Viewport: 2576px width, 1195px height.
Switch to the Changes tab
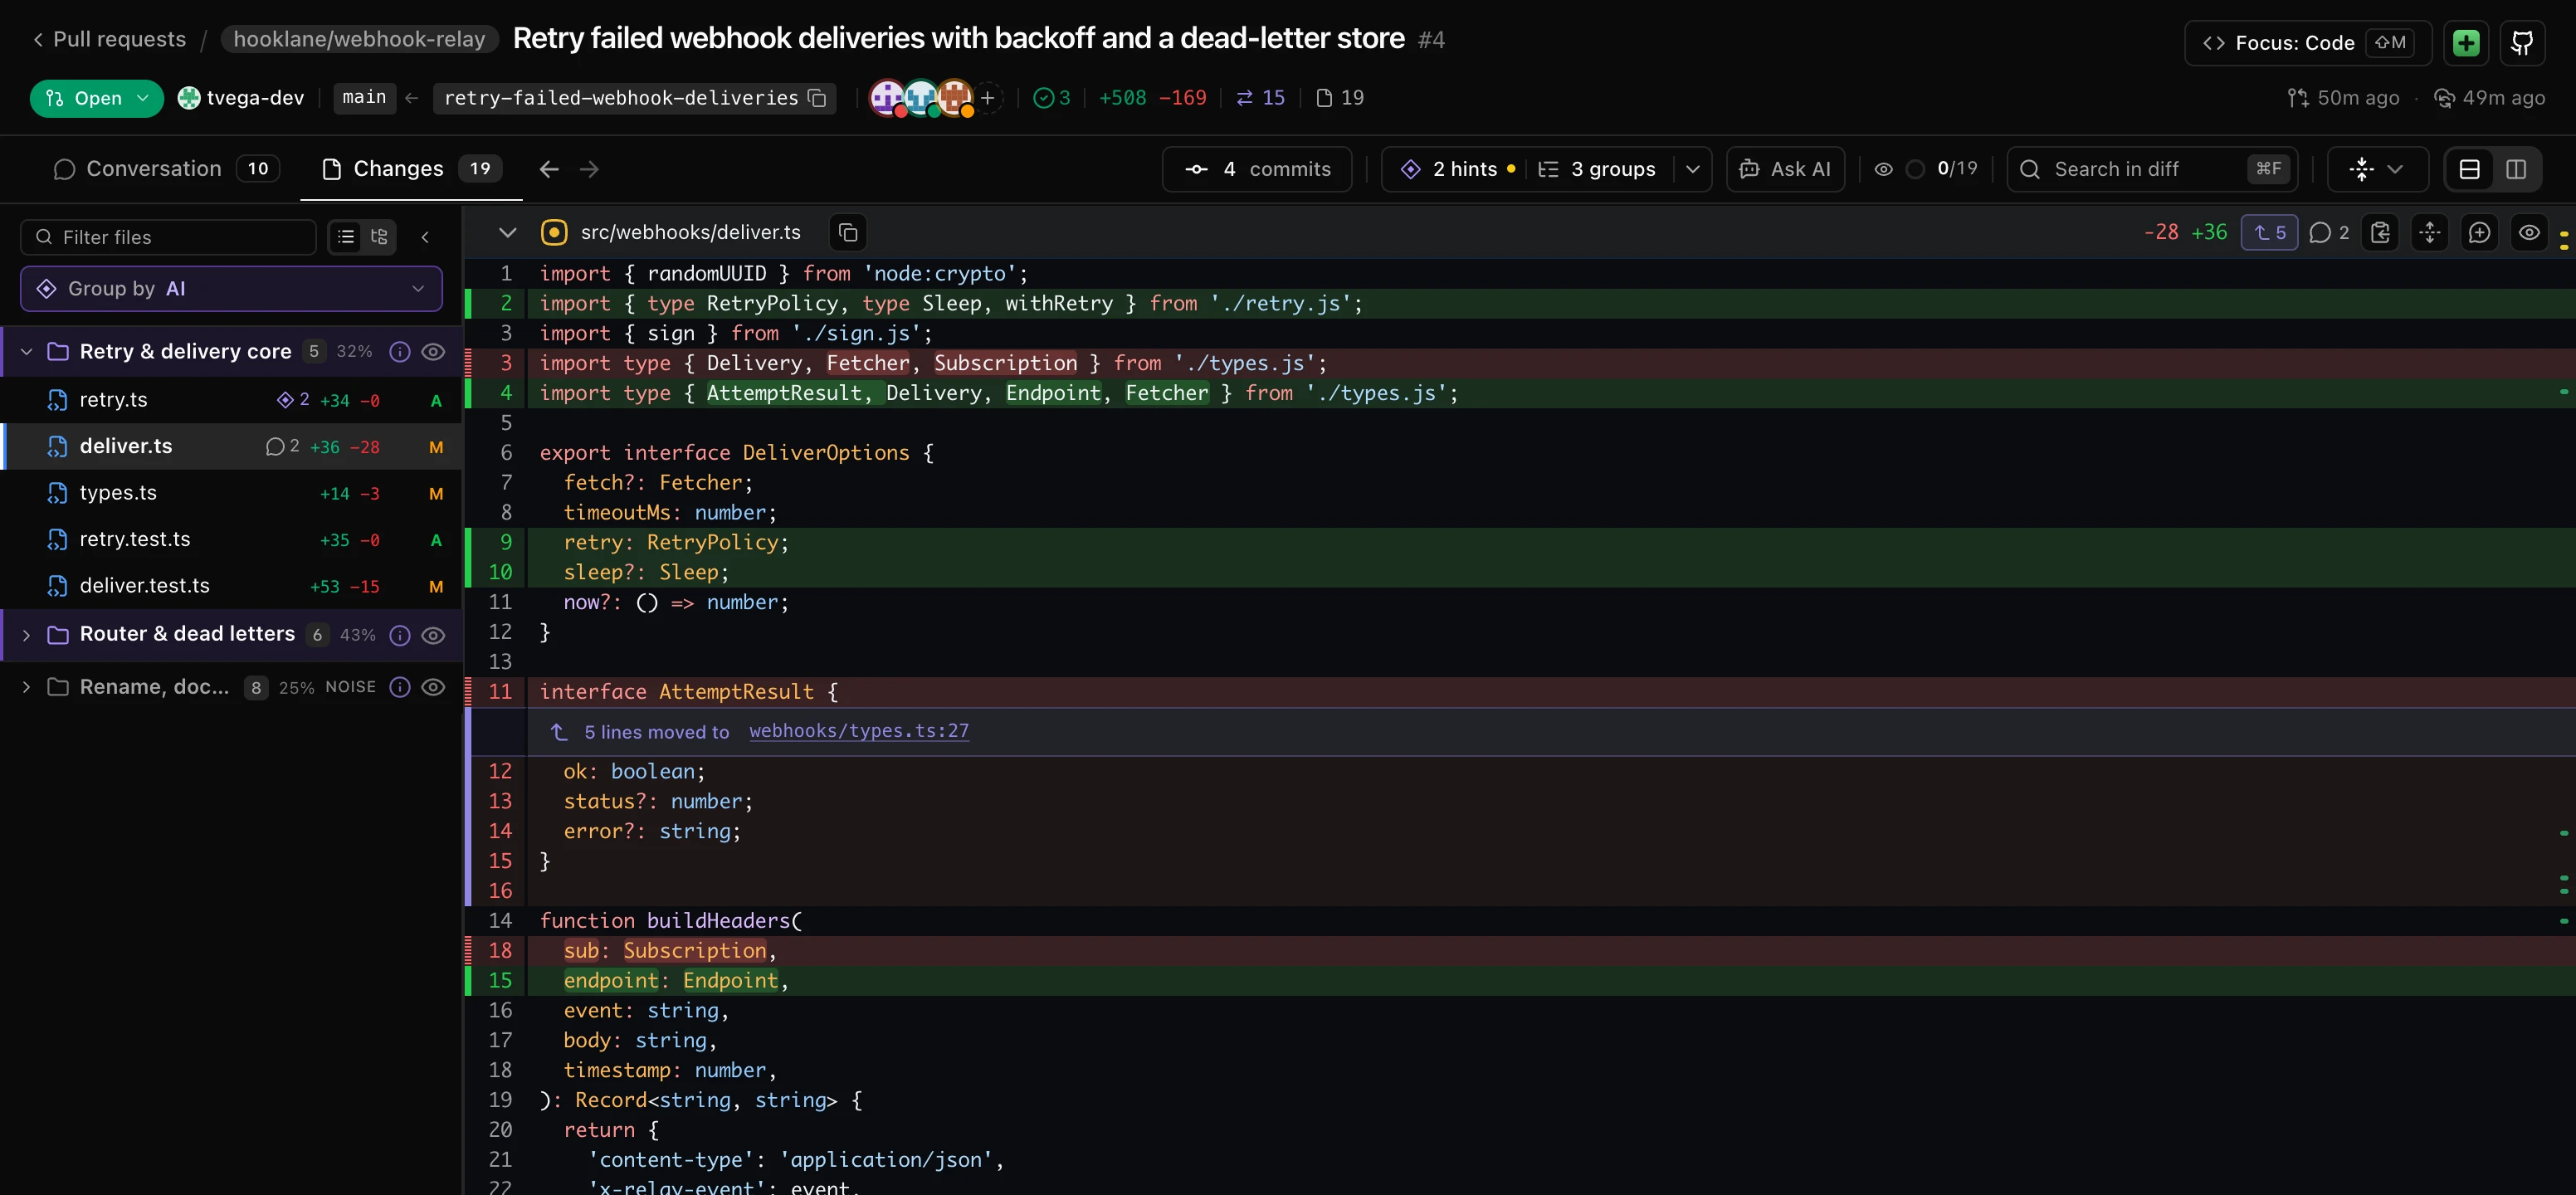(x=411, y=169)
